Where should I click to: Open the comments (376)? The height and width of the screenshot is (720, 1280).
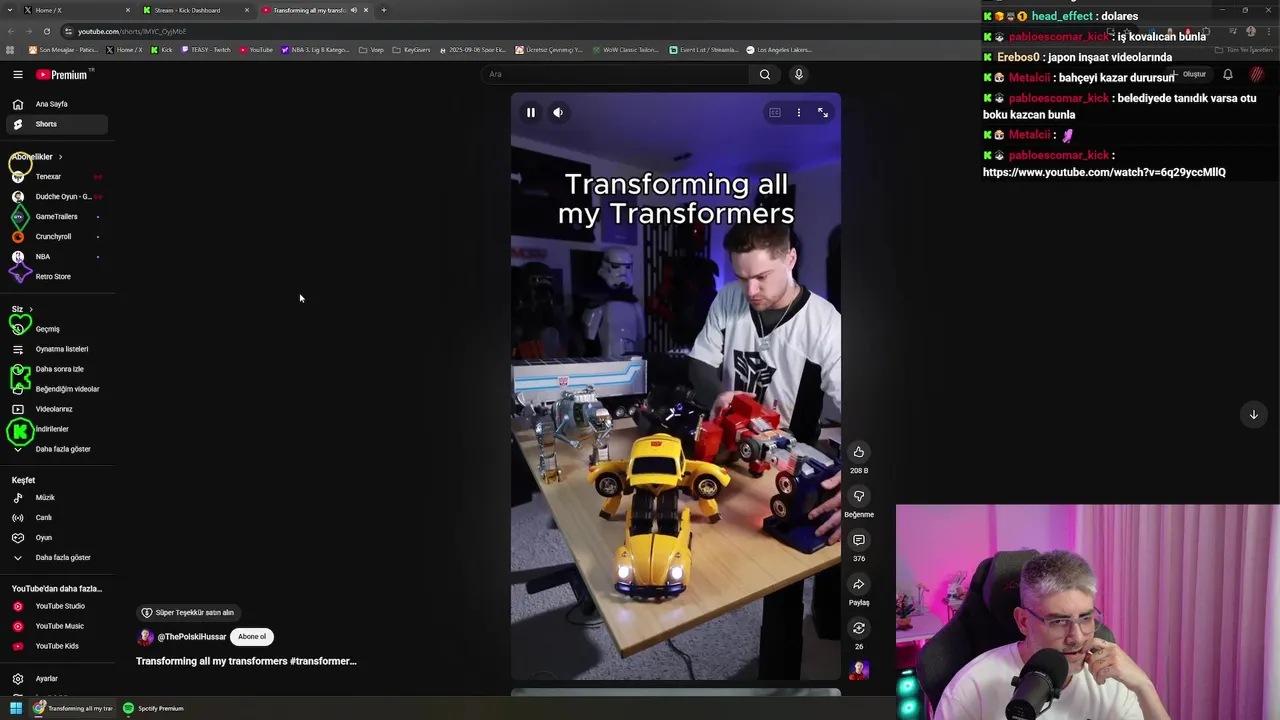tap(858, 540)
